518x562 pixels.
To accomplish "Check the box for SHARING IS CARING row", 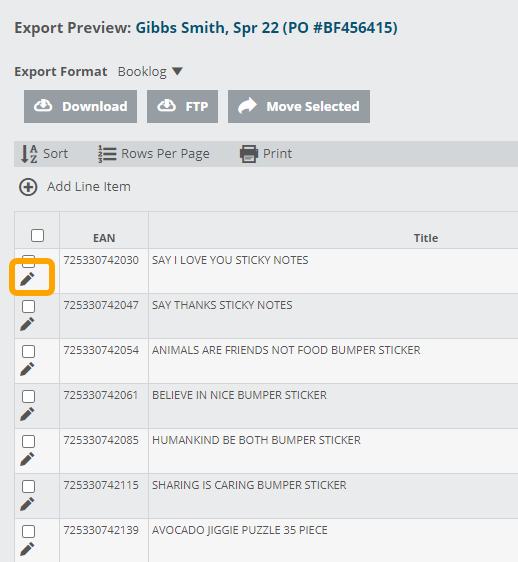I will 28,486.
